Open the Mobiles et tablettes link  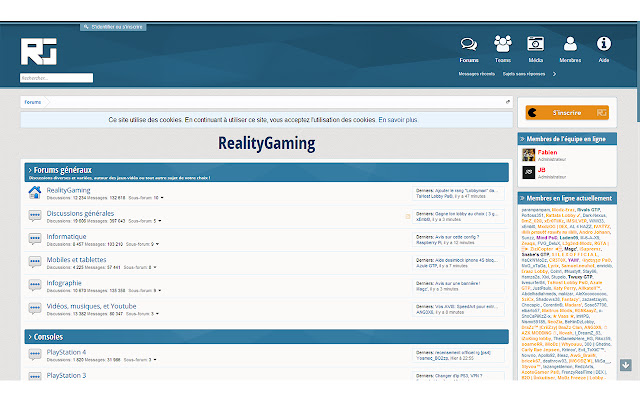76,260
